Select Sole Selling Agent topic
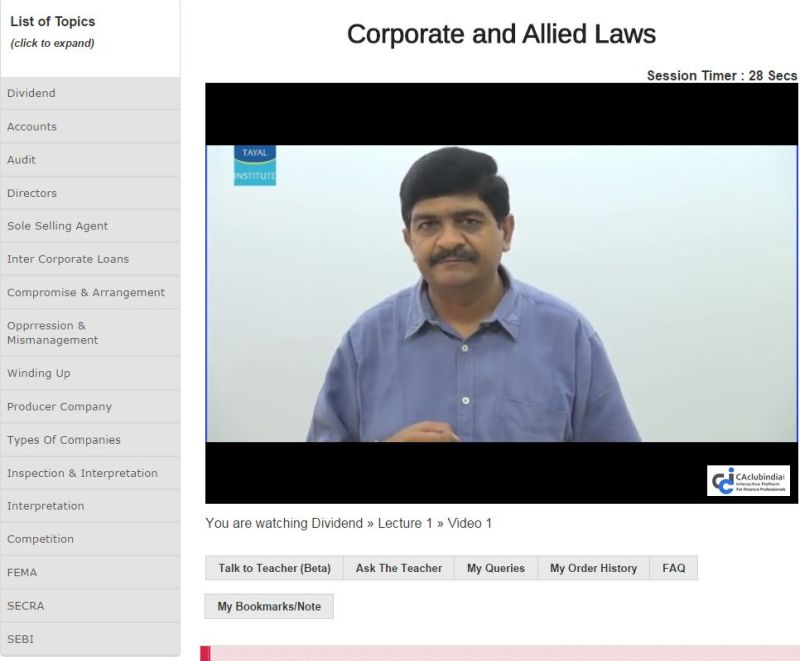The width and height of the screenshot is (800, 661). coord(90,226)
